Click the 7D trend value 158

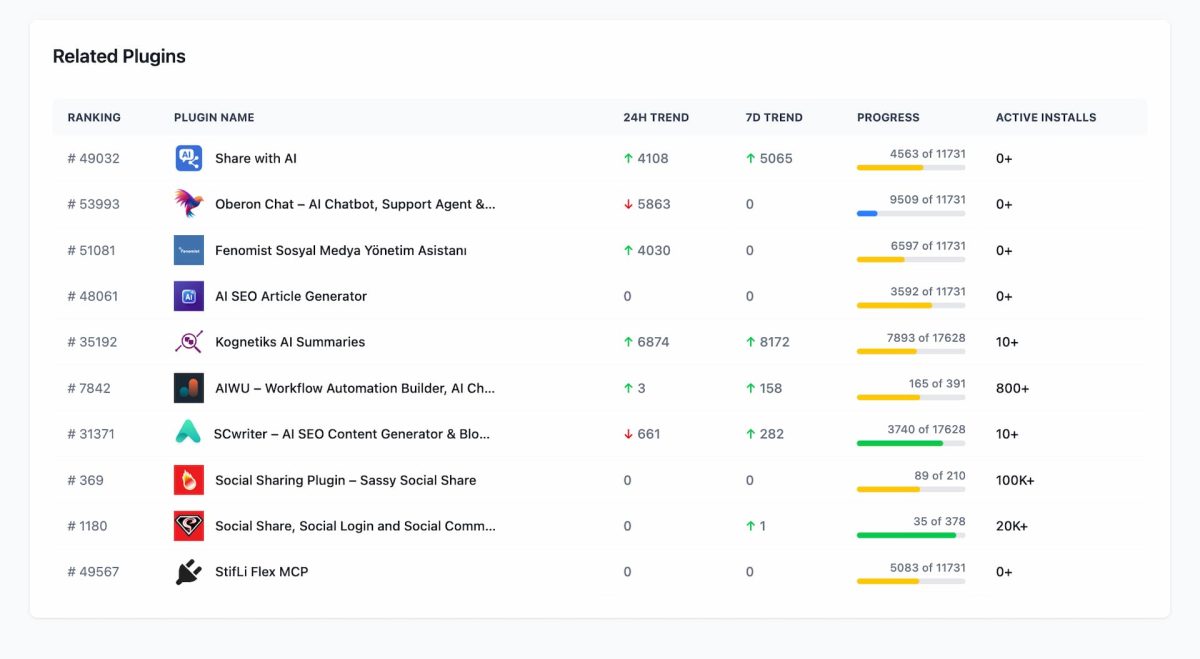[771, 388]
